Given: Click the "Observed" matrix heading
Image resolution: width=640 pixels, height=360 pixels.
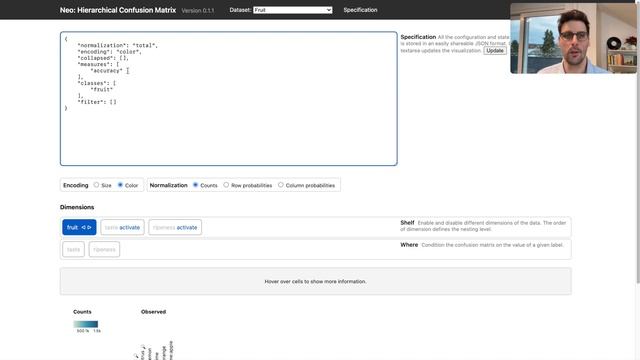Looking at the screenshot, I should pos(153,312).
